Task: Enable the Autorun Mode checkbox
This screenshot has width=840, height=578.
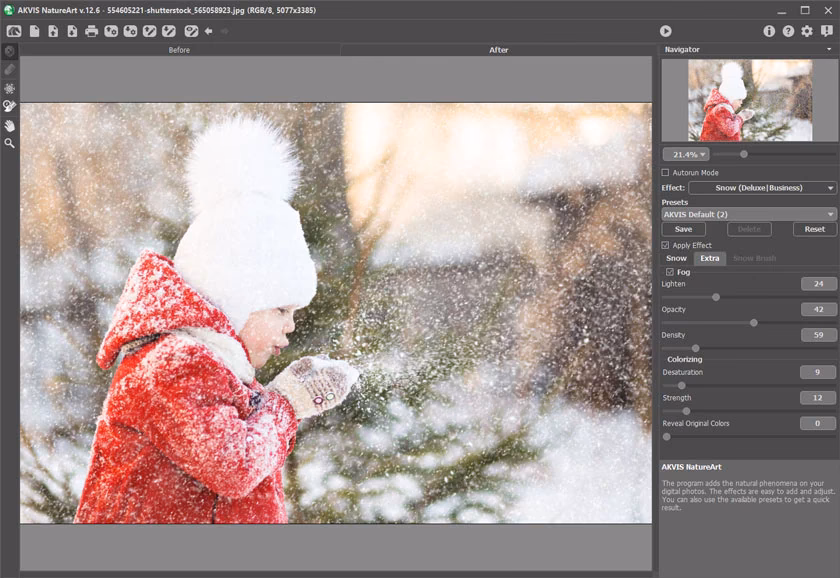Action: coord(666,173)
